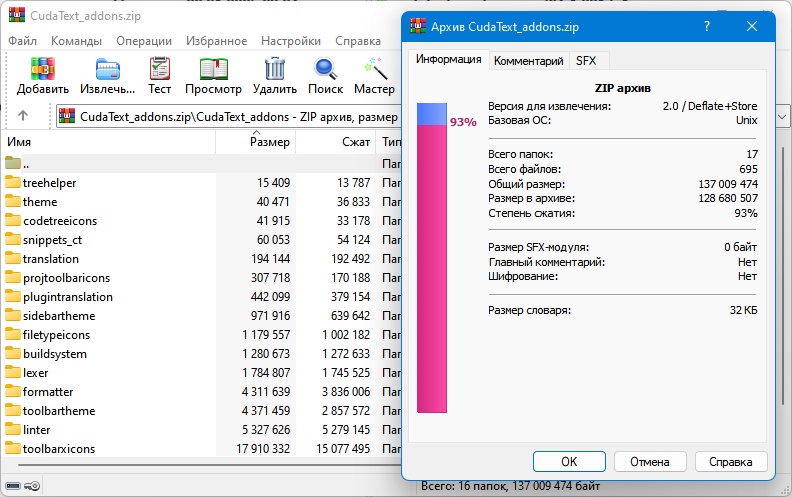Click the drive icon in status bar
Viewport: 792px width, 497px height.
(x=13, y=486)
